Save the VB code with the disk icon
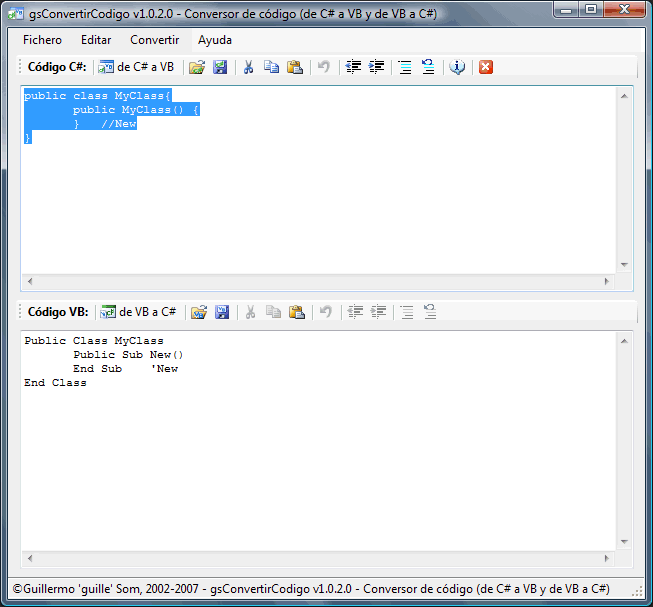This screenshot has height=607, width=653. (x=222, y=312)
